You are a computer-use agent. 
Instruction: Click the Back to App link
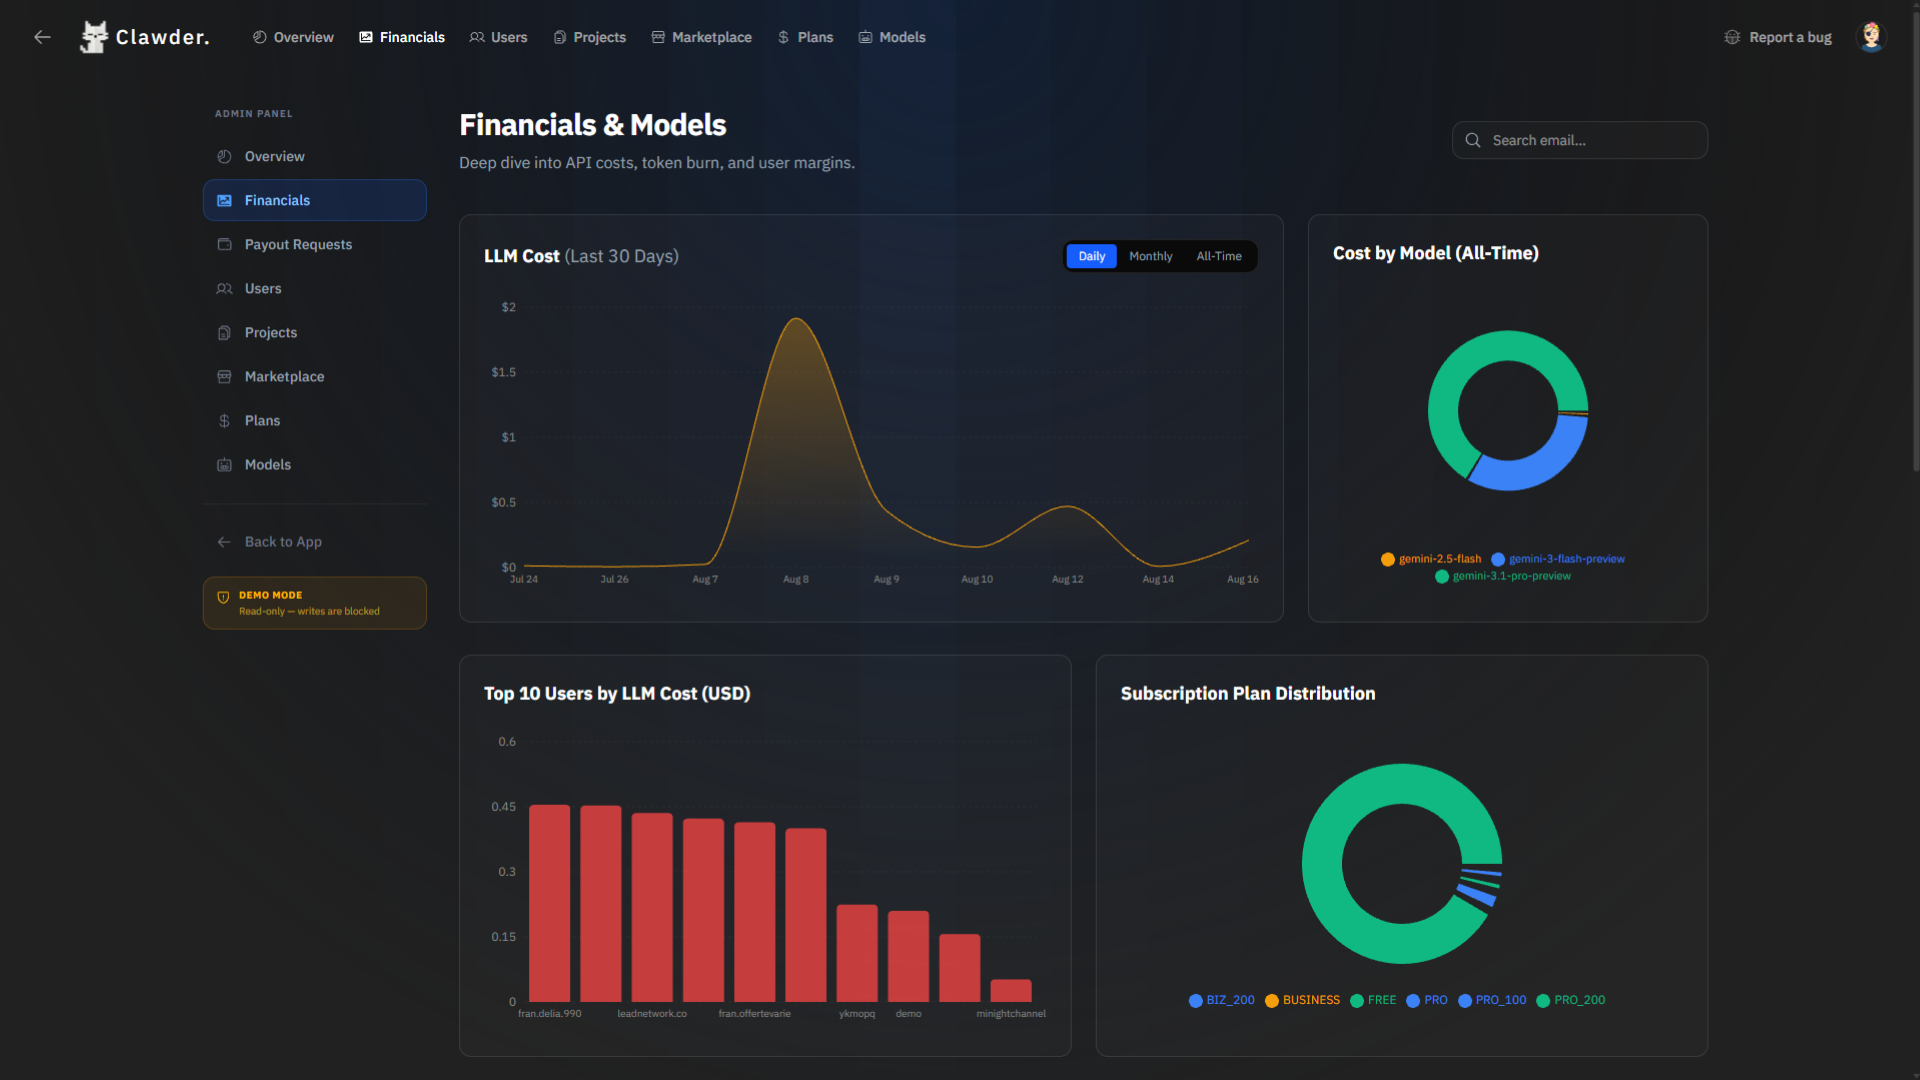(x=315, y=541)
